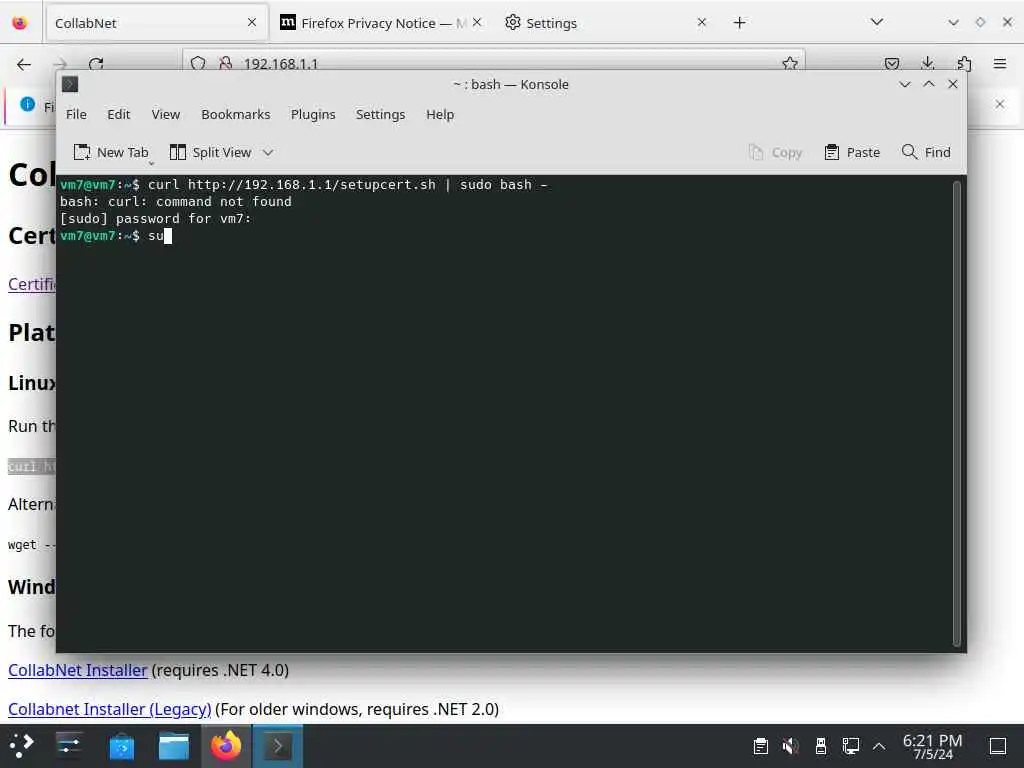This screenshot has width=1024, height=768.
Task: Open the Bookmarks menu in Konsole
Action: pos(235,114)
